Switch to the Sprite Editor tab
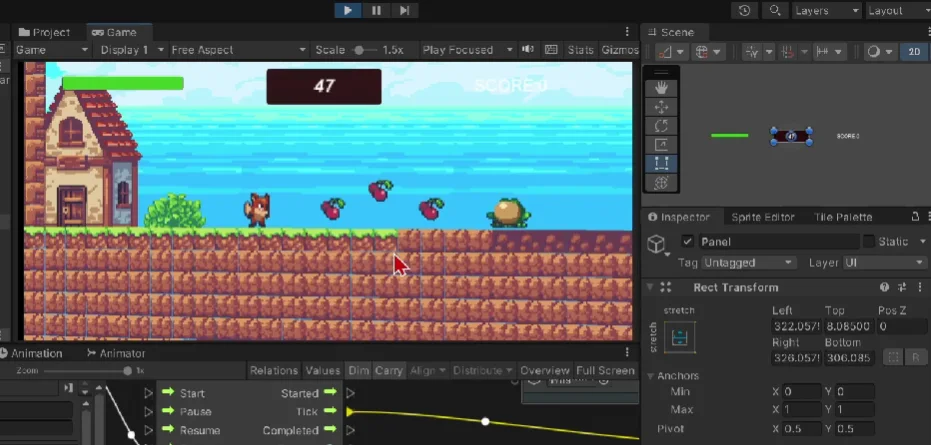Image resolution: width=931 pixels, height=445 pixels. click(x=763, y=217)
